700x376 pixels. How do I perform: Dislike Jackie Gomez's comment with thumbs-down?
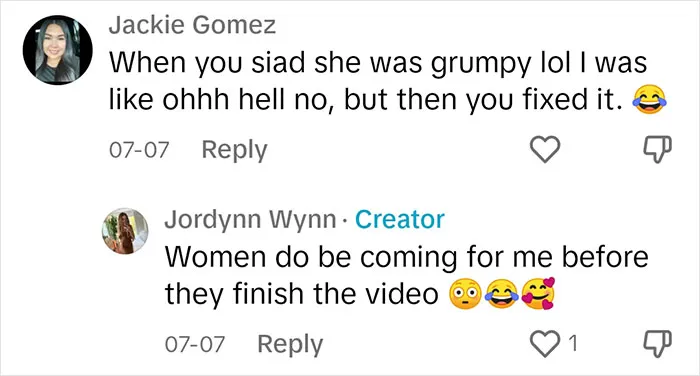657,149
